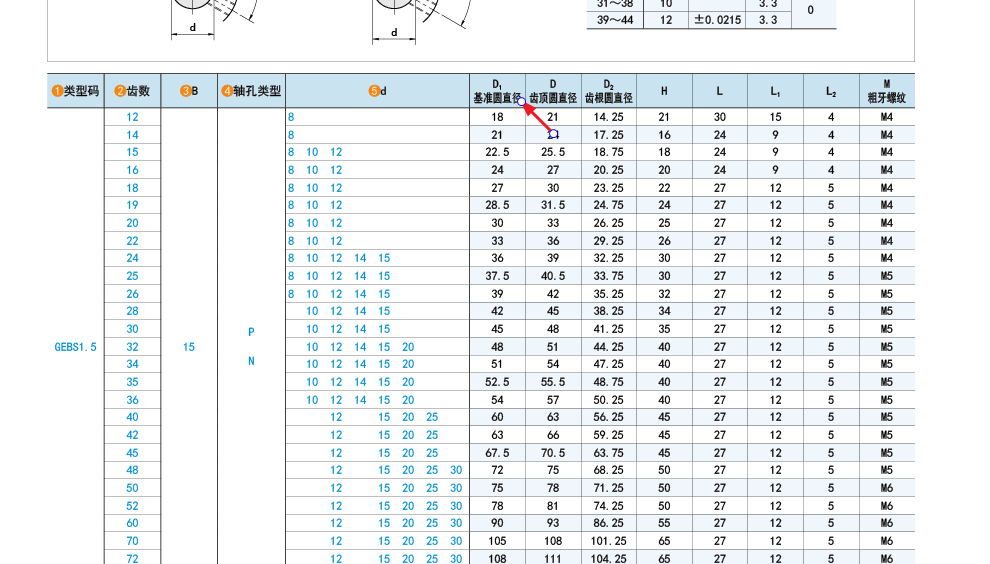Viewport: 990px width, 564px height.
Task: Pick bore d 20 in the 45-tooth row
Action: coord(408,453)
